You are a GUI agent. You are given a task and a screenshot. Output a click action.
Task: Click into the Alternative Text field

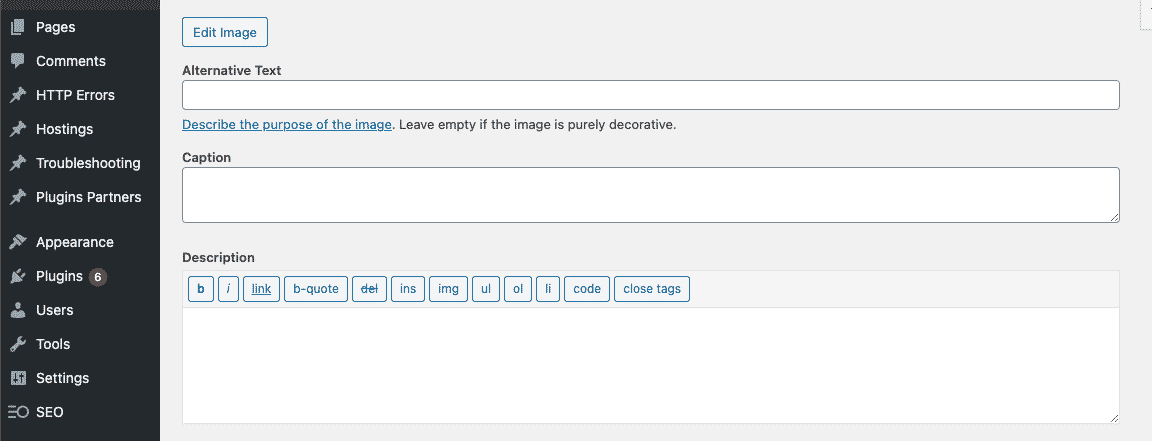pos(650,95)
